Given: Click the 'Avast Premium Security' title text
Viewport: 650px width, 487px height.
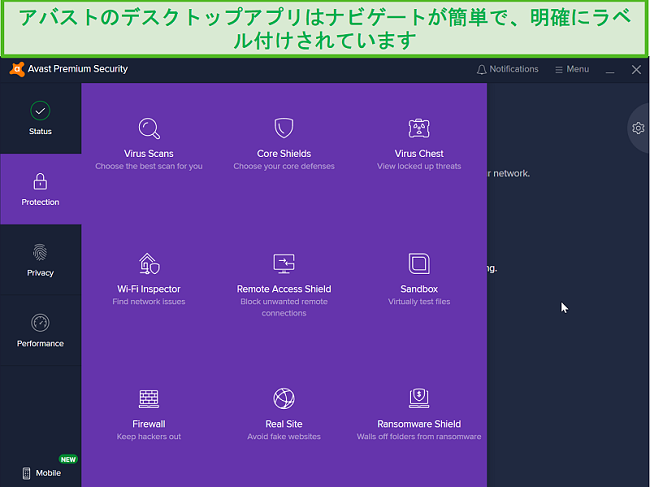Looking at the screenshot, I should 78,69.
